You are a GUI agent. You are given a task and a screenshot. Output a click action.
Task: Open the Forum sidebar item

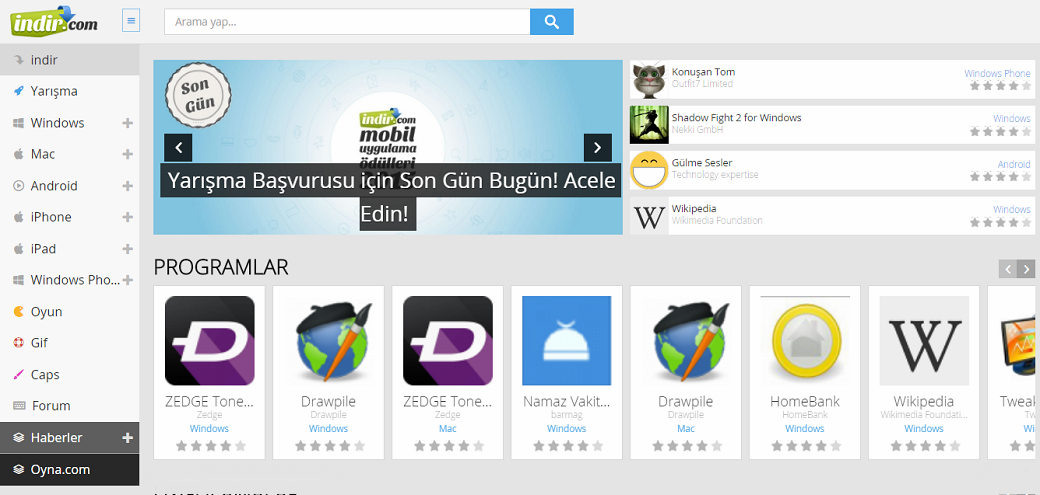50,406
